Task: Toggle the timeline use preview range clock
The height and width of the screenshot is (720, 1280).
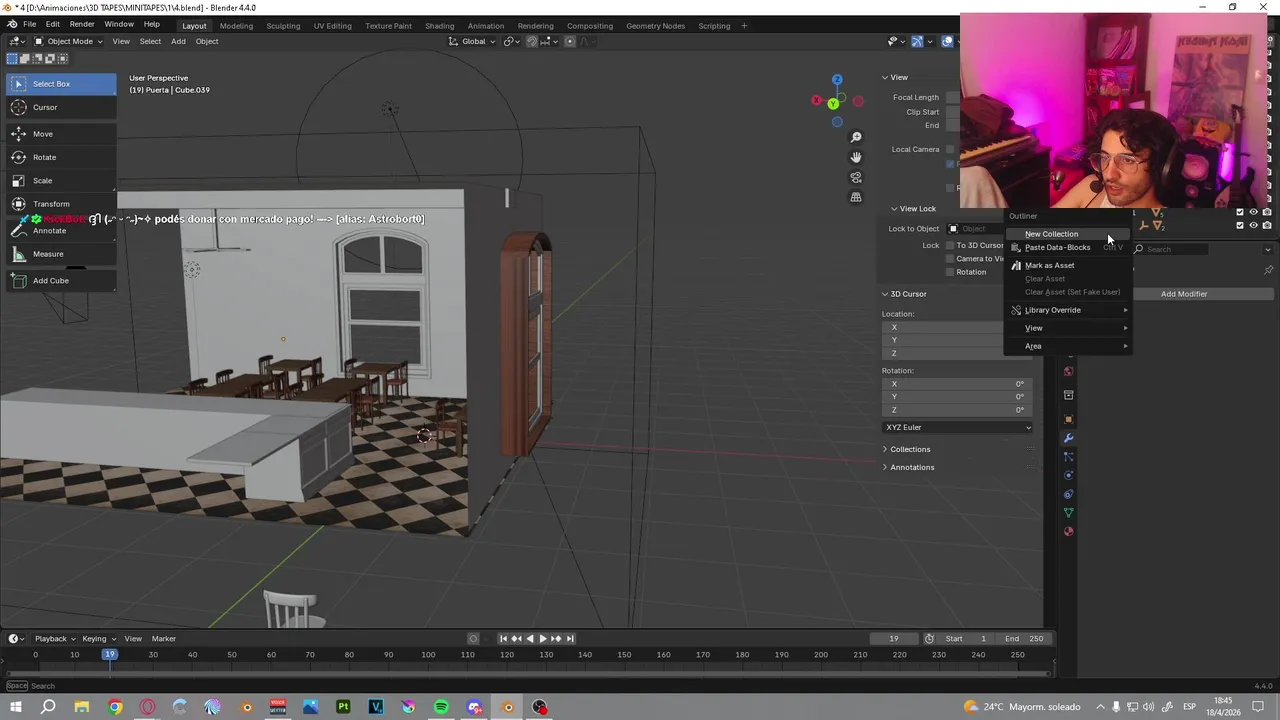Action: (929, 639)
